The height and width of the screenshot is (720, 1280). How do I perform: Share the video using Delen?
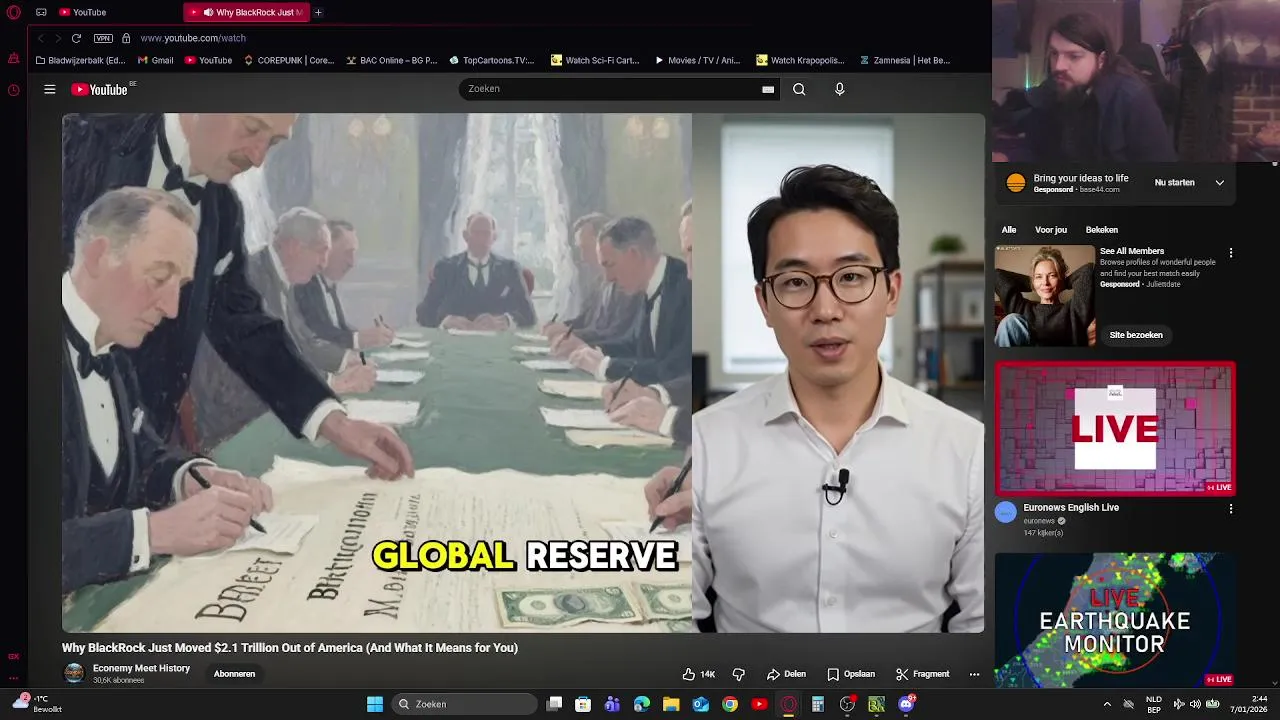coord(786,674)
